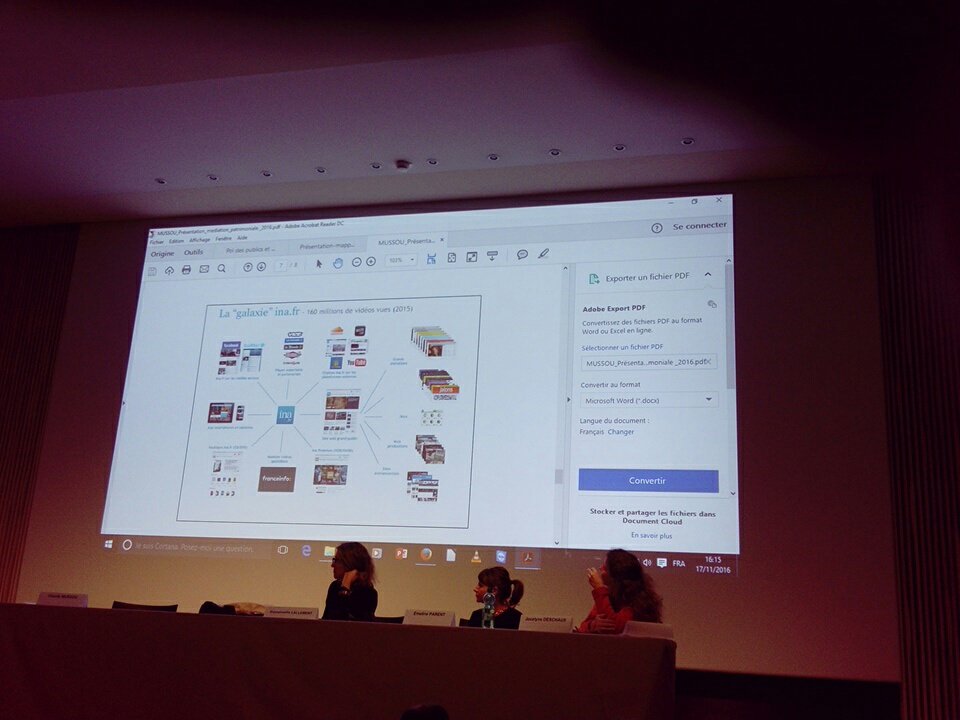Click the FRA language indicator
Screen dimensions: 960x720
tap(679, 563)
